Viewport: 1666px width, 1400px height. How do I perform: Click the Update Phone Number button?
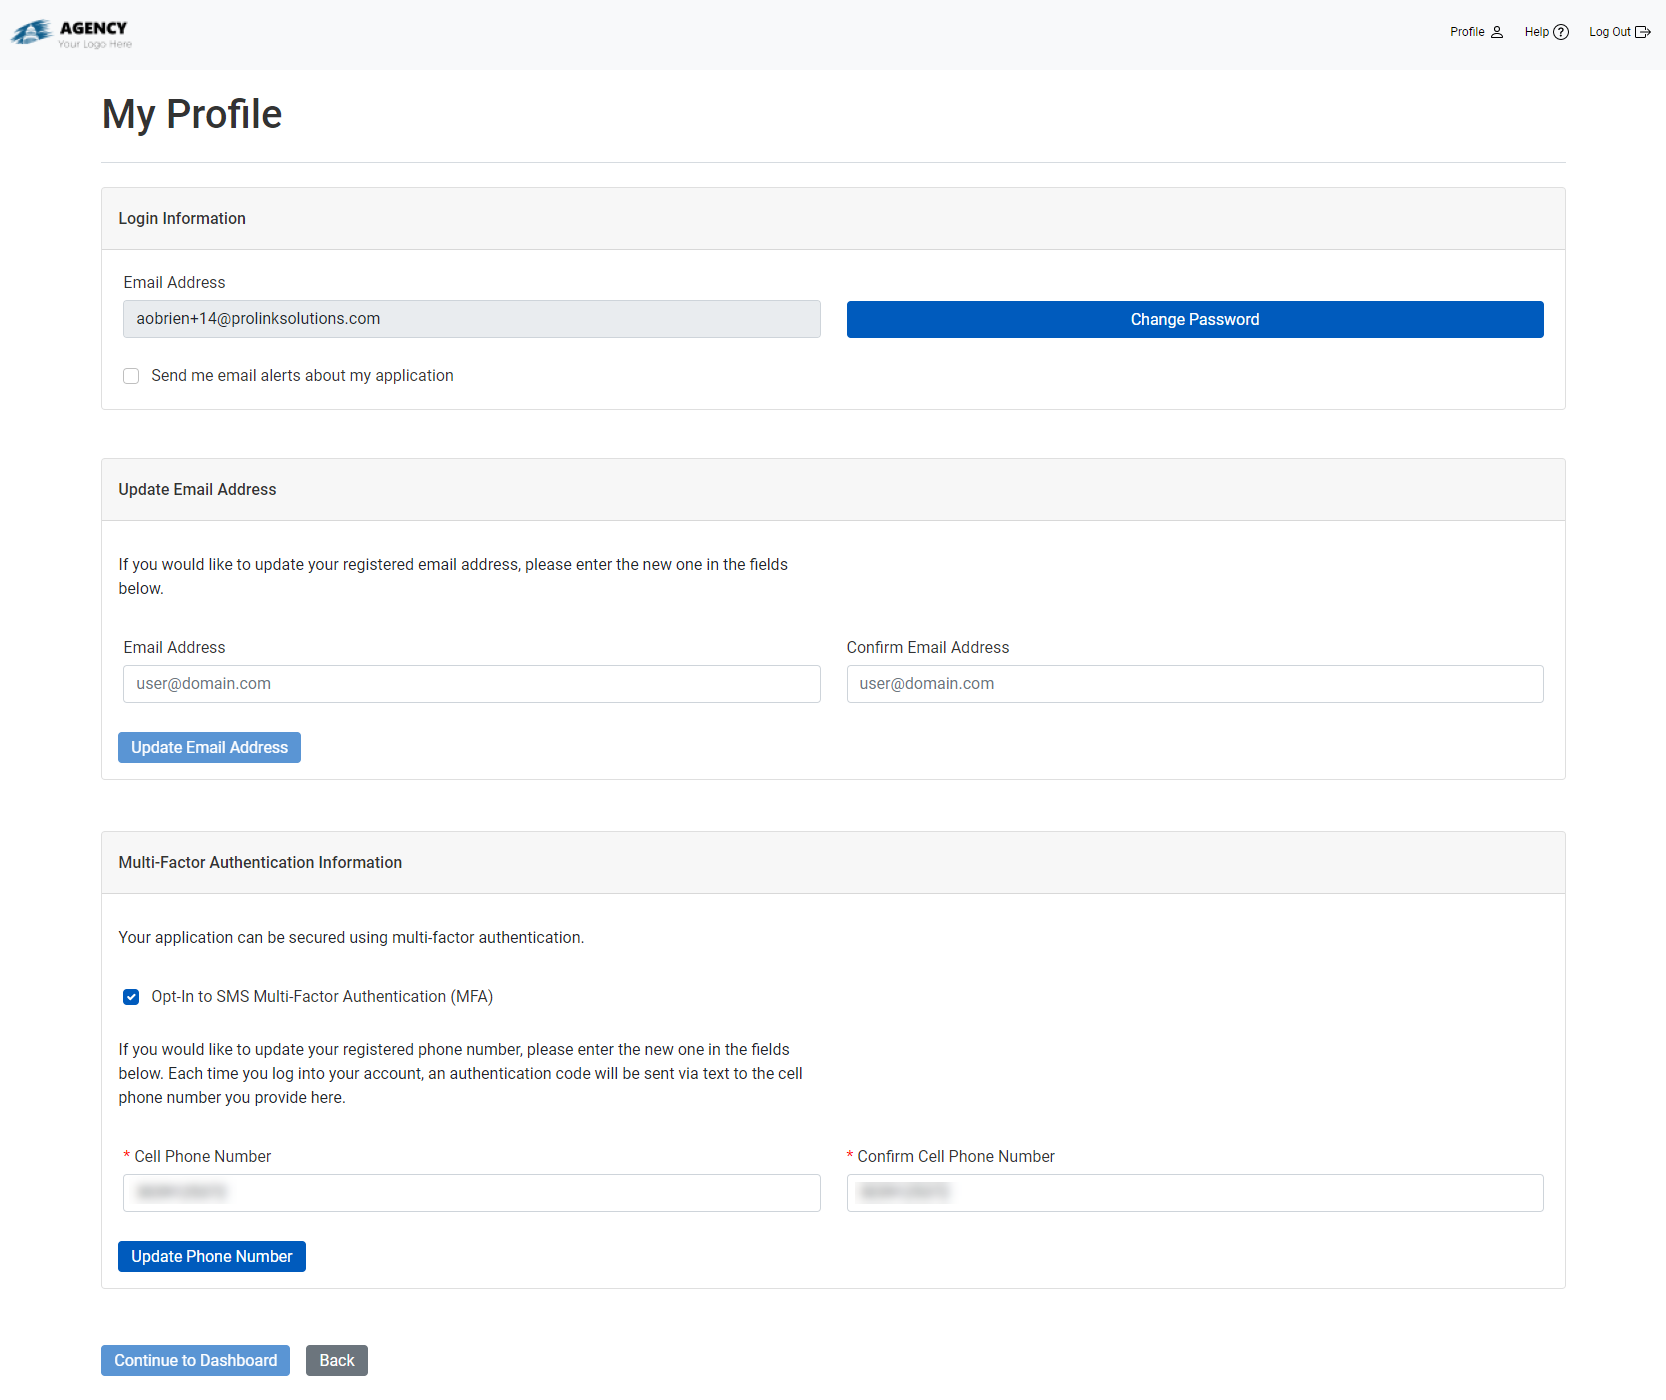click(x=211, y=1256)
